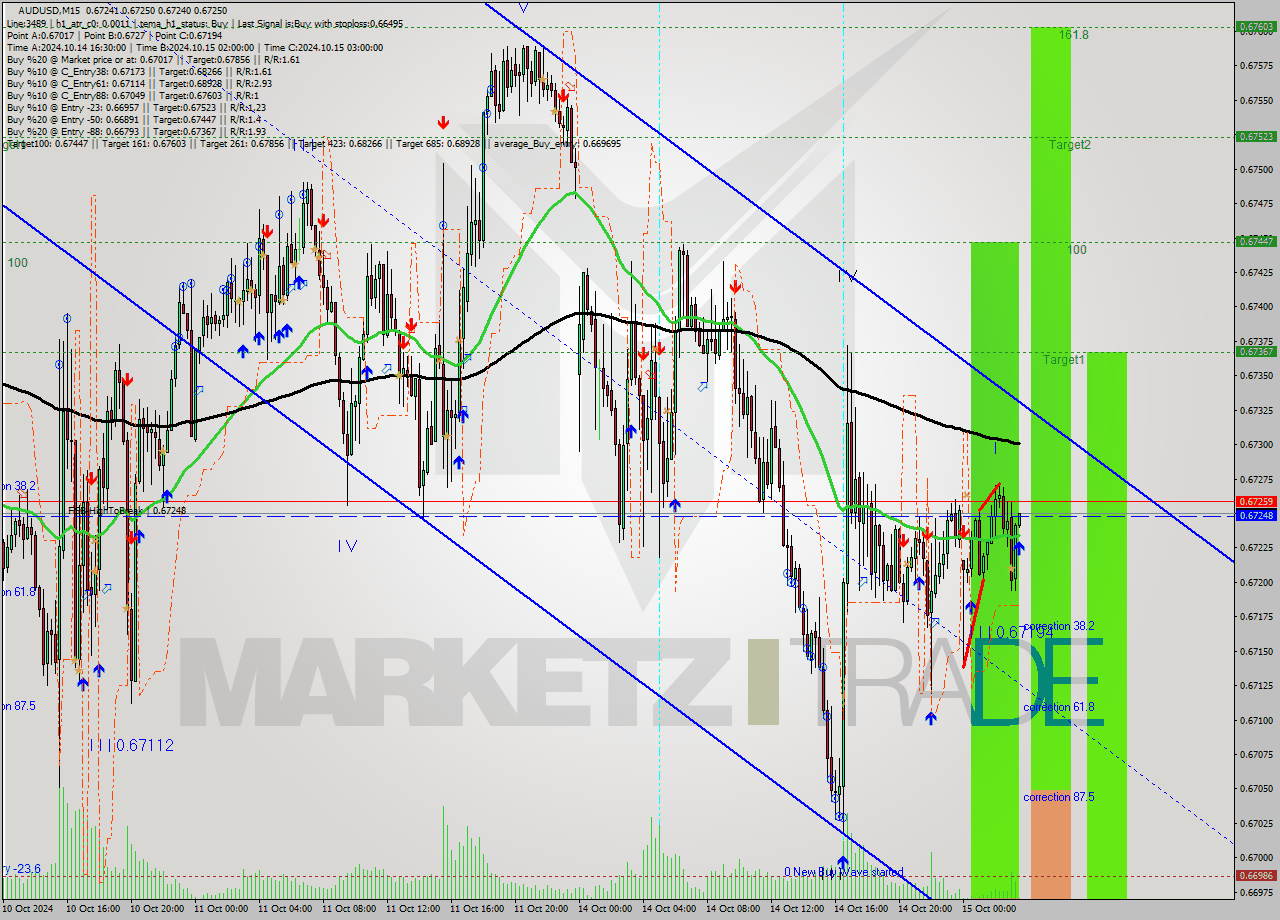Select the 0.67367 green price label
Viewport: 1280px width, 920px height.
[x=1256, y=351]
